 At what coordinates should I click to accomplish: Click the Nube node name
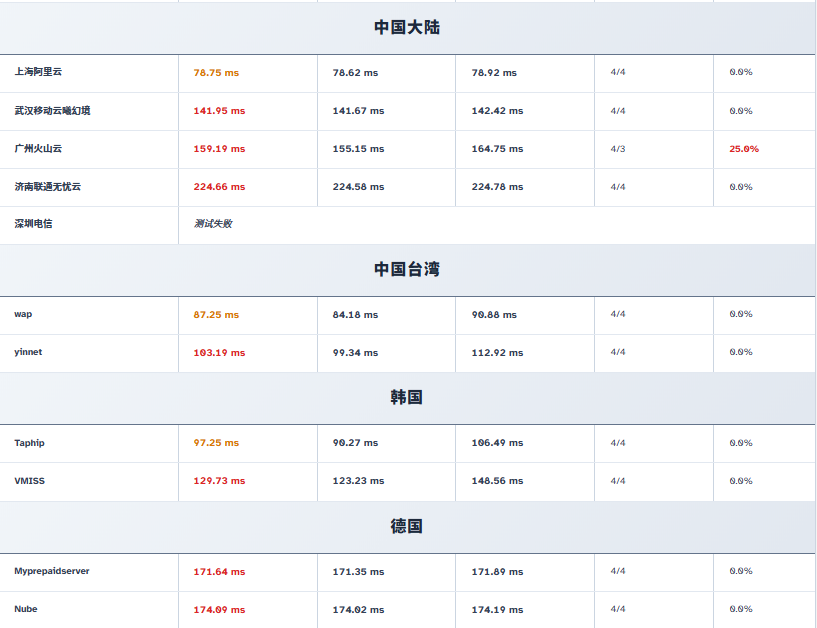pyautogui.click(x=26, y=609)
